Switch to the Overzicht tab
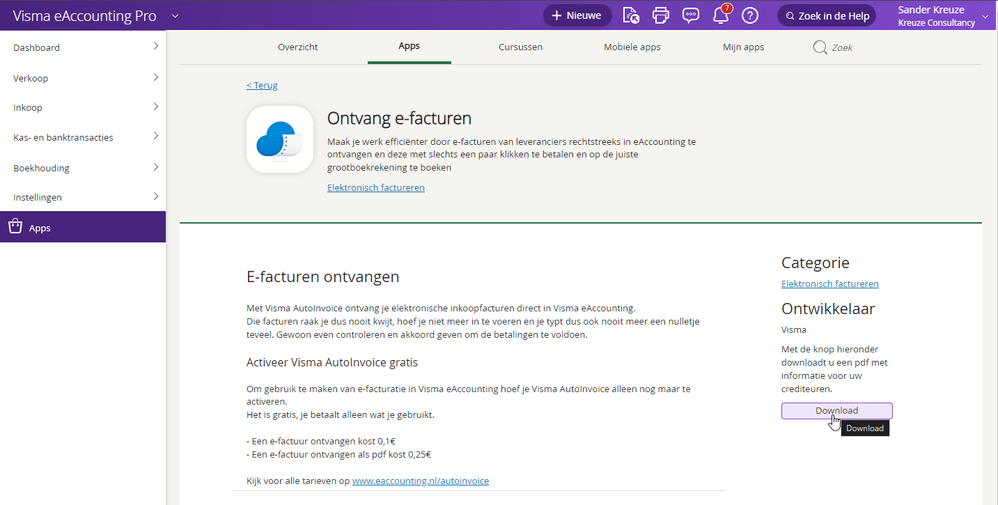Image resolution: width=998 pixels, height=505 pixels. point(298,47)
